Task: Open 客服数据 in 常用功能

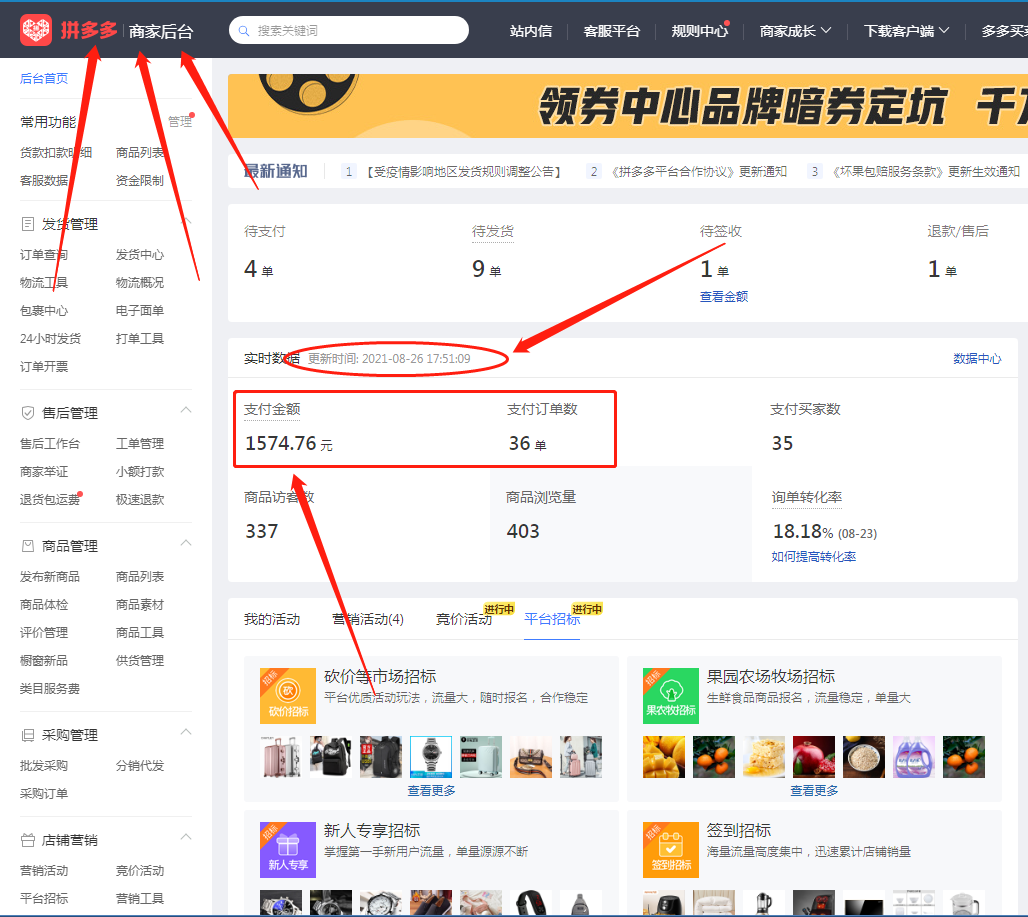Action: 44,181
